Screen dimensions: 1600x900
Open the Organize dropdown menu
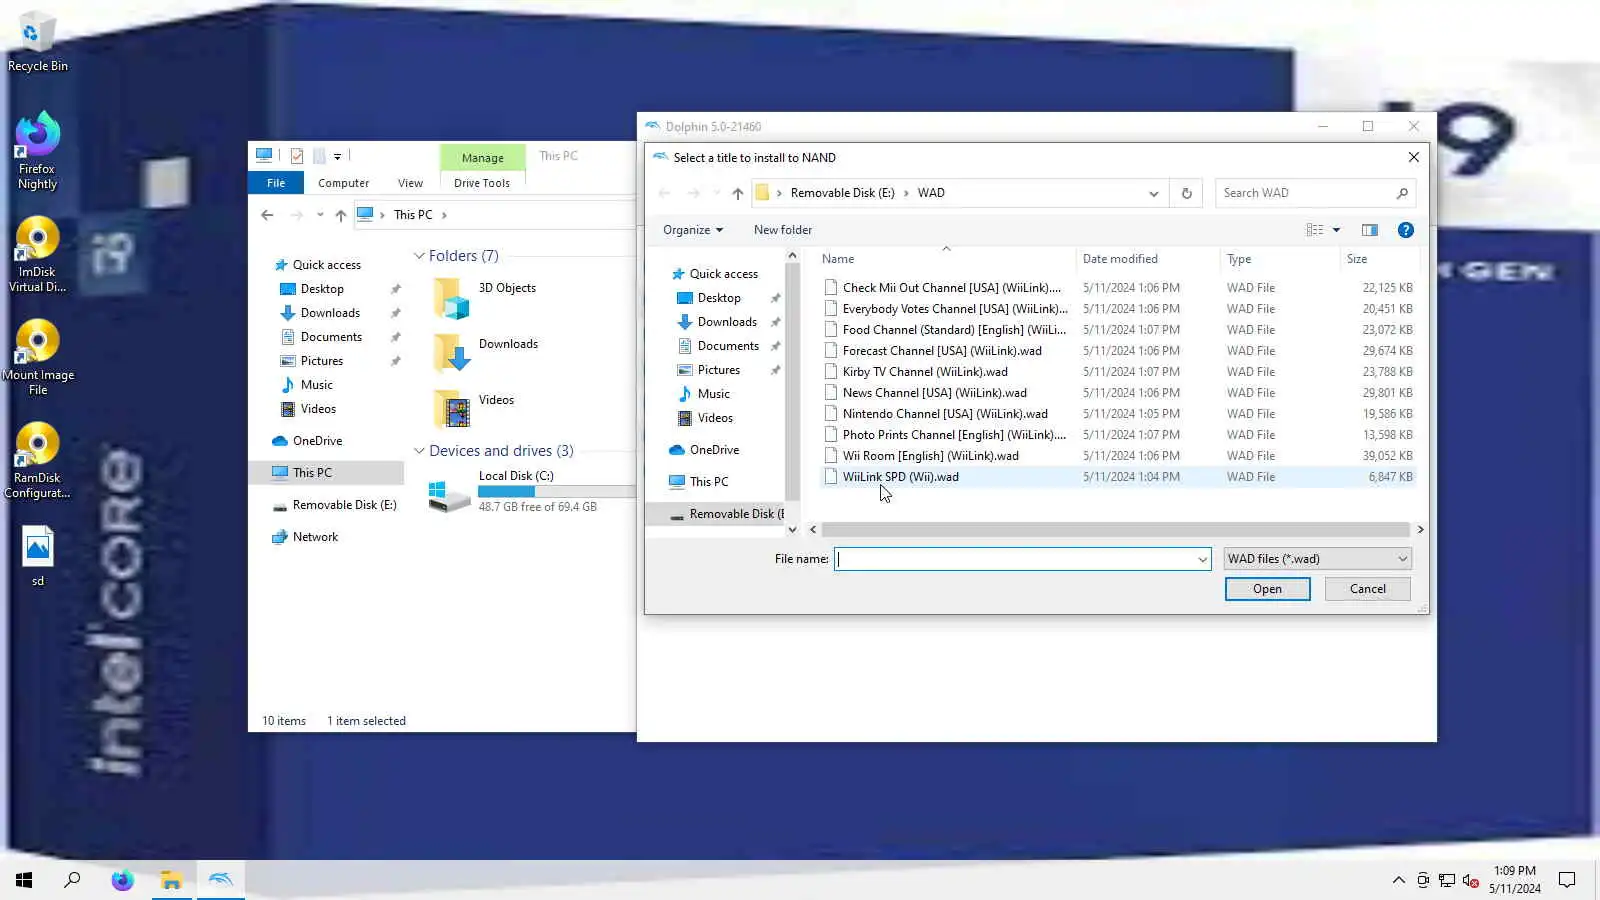pyautogui.click(x=693, y=230)
